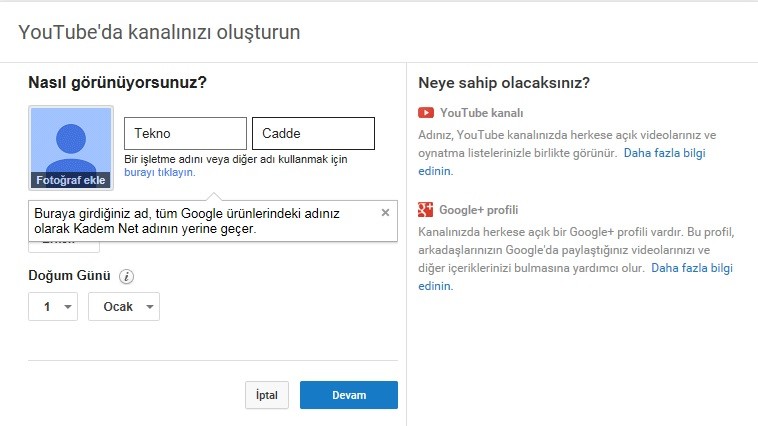This screenshot has width=758, height=426.
Task: Open Daha fazla bilgi edinin under YouTube kanalı
Action: click(664, 153)
